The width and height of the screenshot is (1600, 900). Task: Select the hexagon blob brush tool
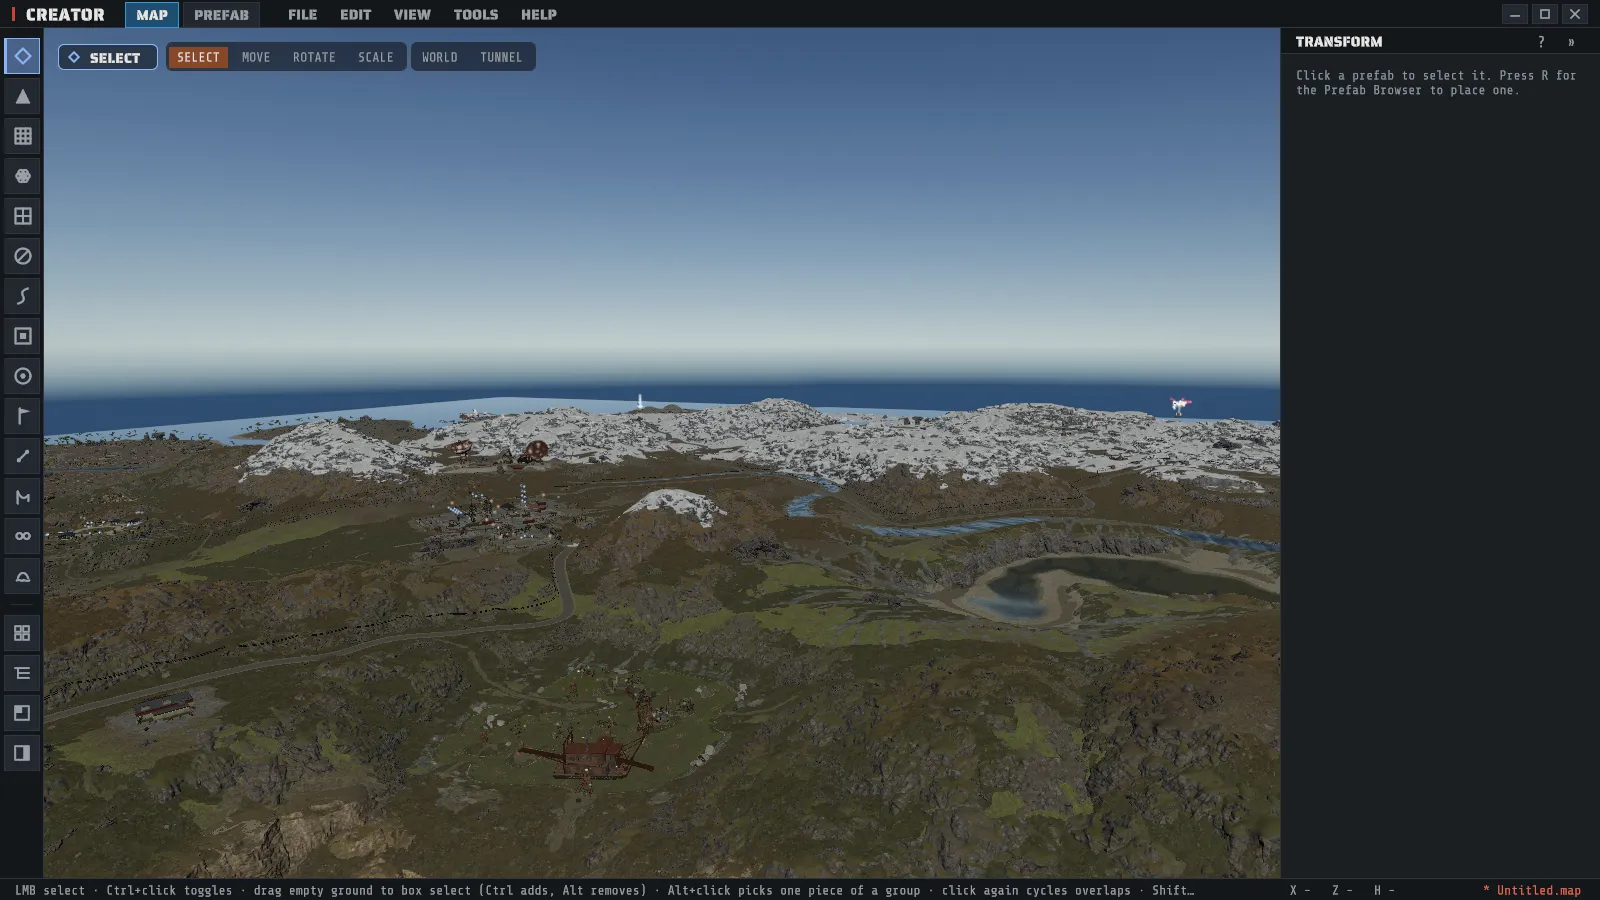(x=22, y=176)
